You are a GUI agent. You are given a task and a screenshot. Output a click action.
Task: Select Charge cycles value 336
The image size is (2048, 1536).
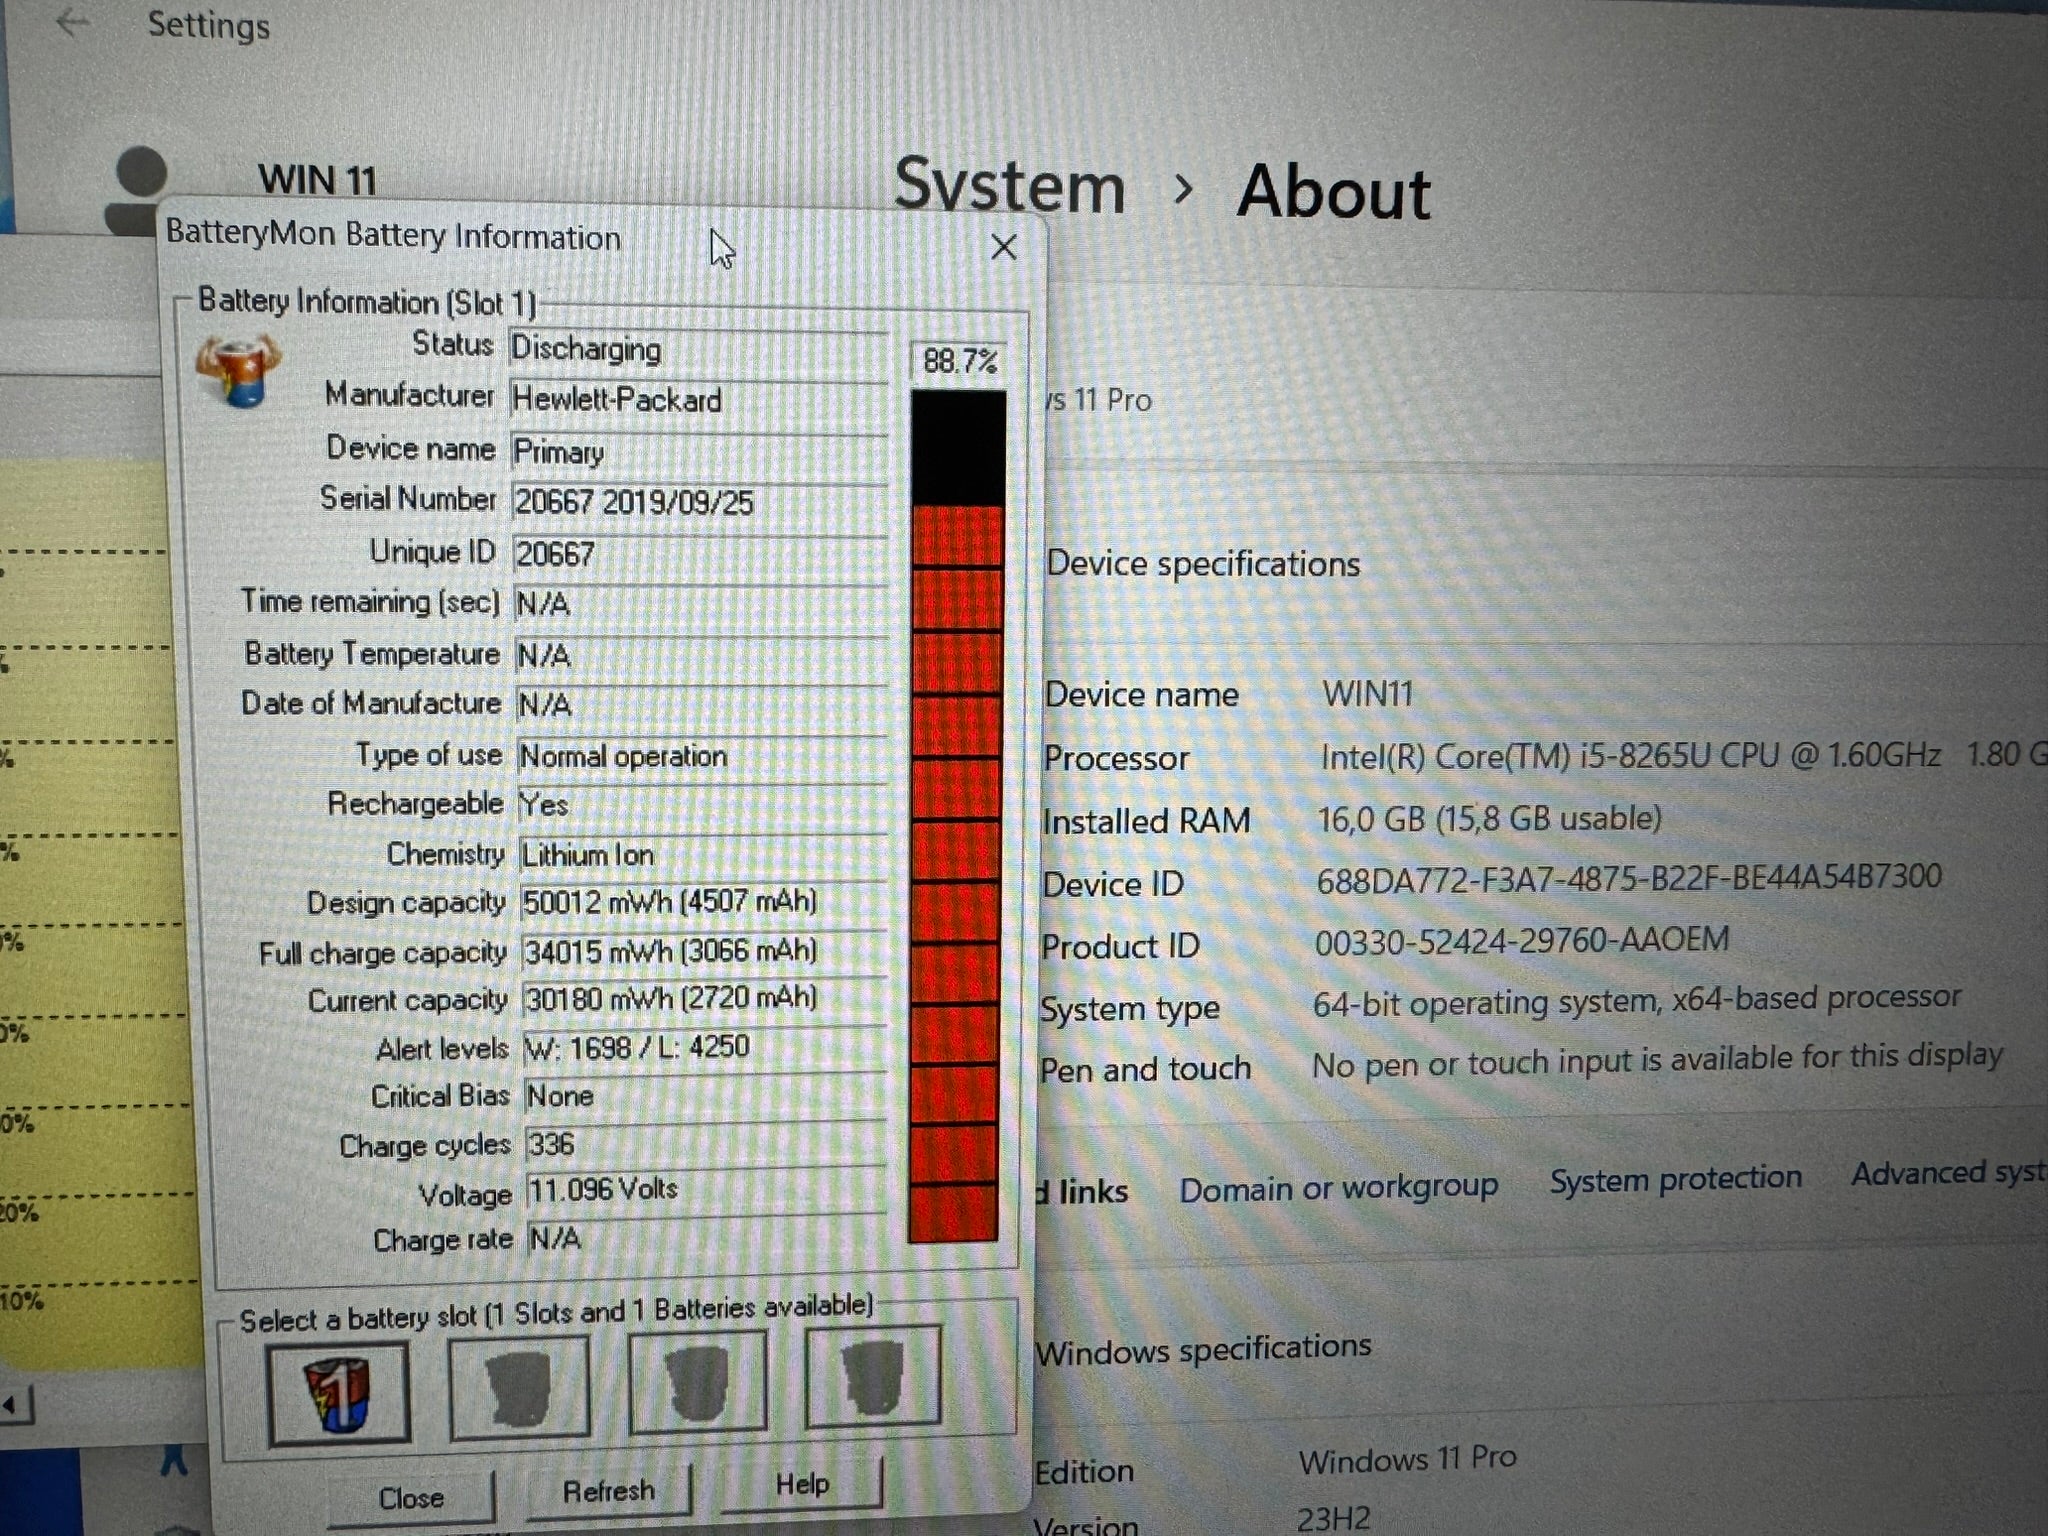(x=706, y=1144)
